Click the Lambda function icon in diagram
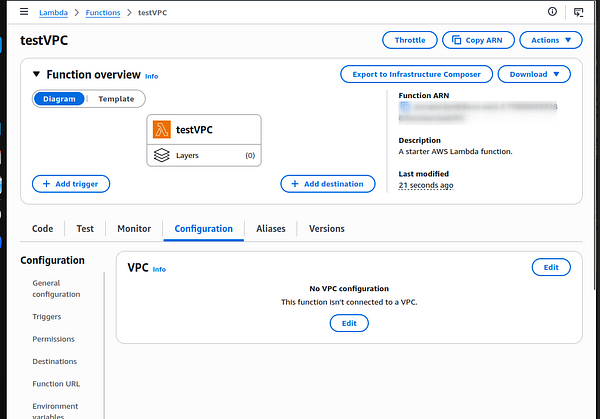The height and width of the screenshot is (419, 600). click(161, 129)
